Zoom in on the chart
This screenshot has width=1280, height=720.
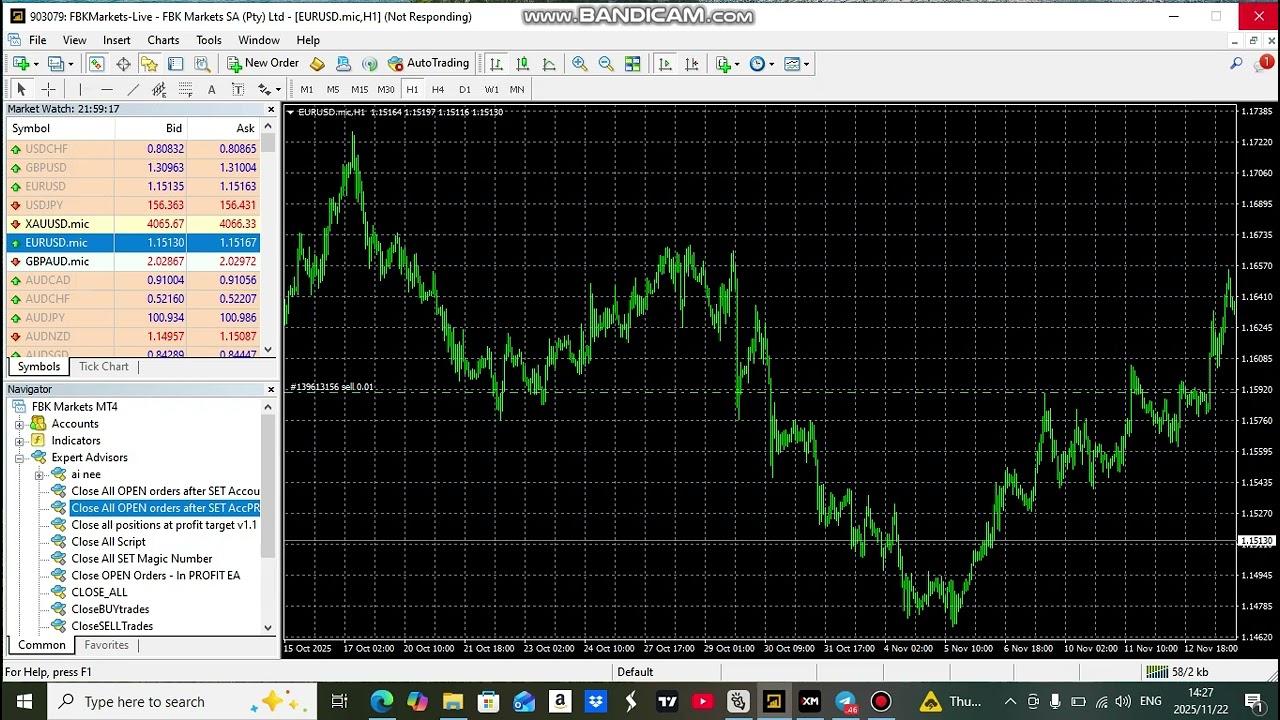pos(579,64)
